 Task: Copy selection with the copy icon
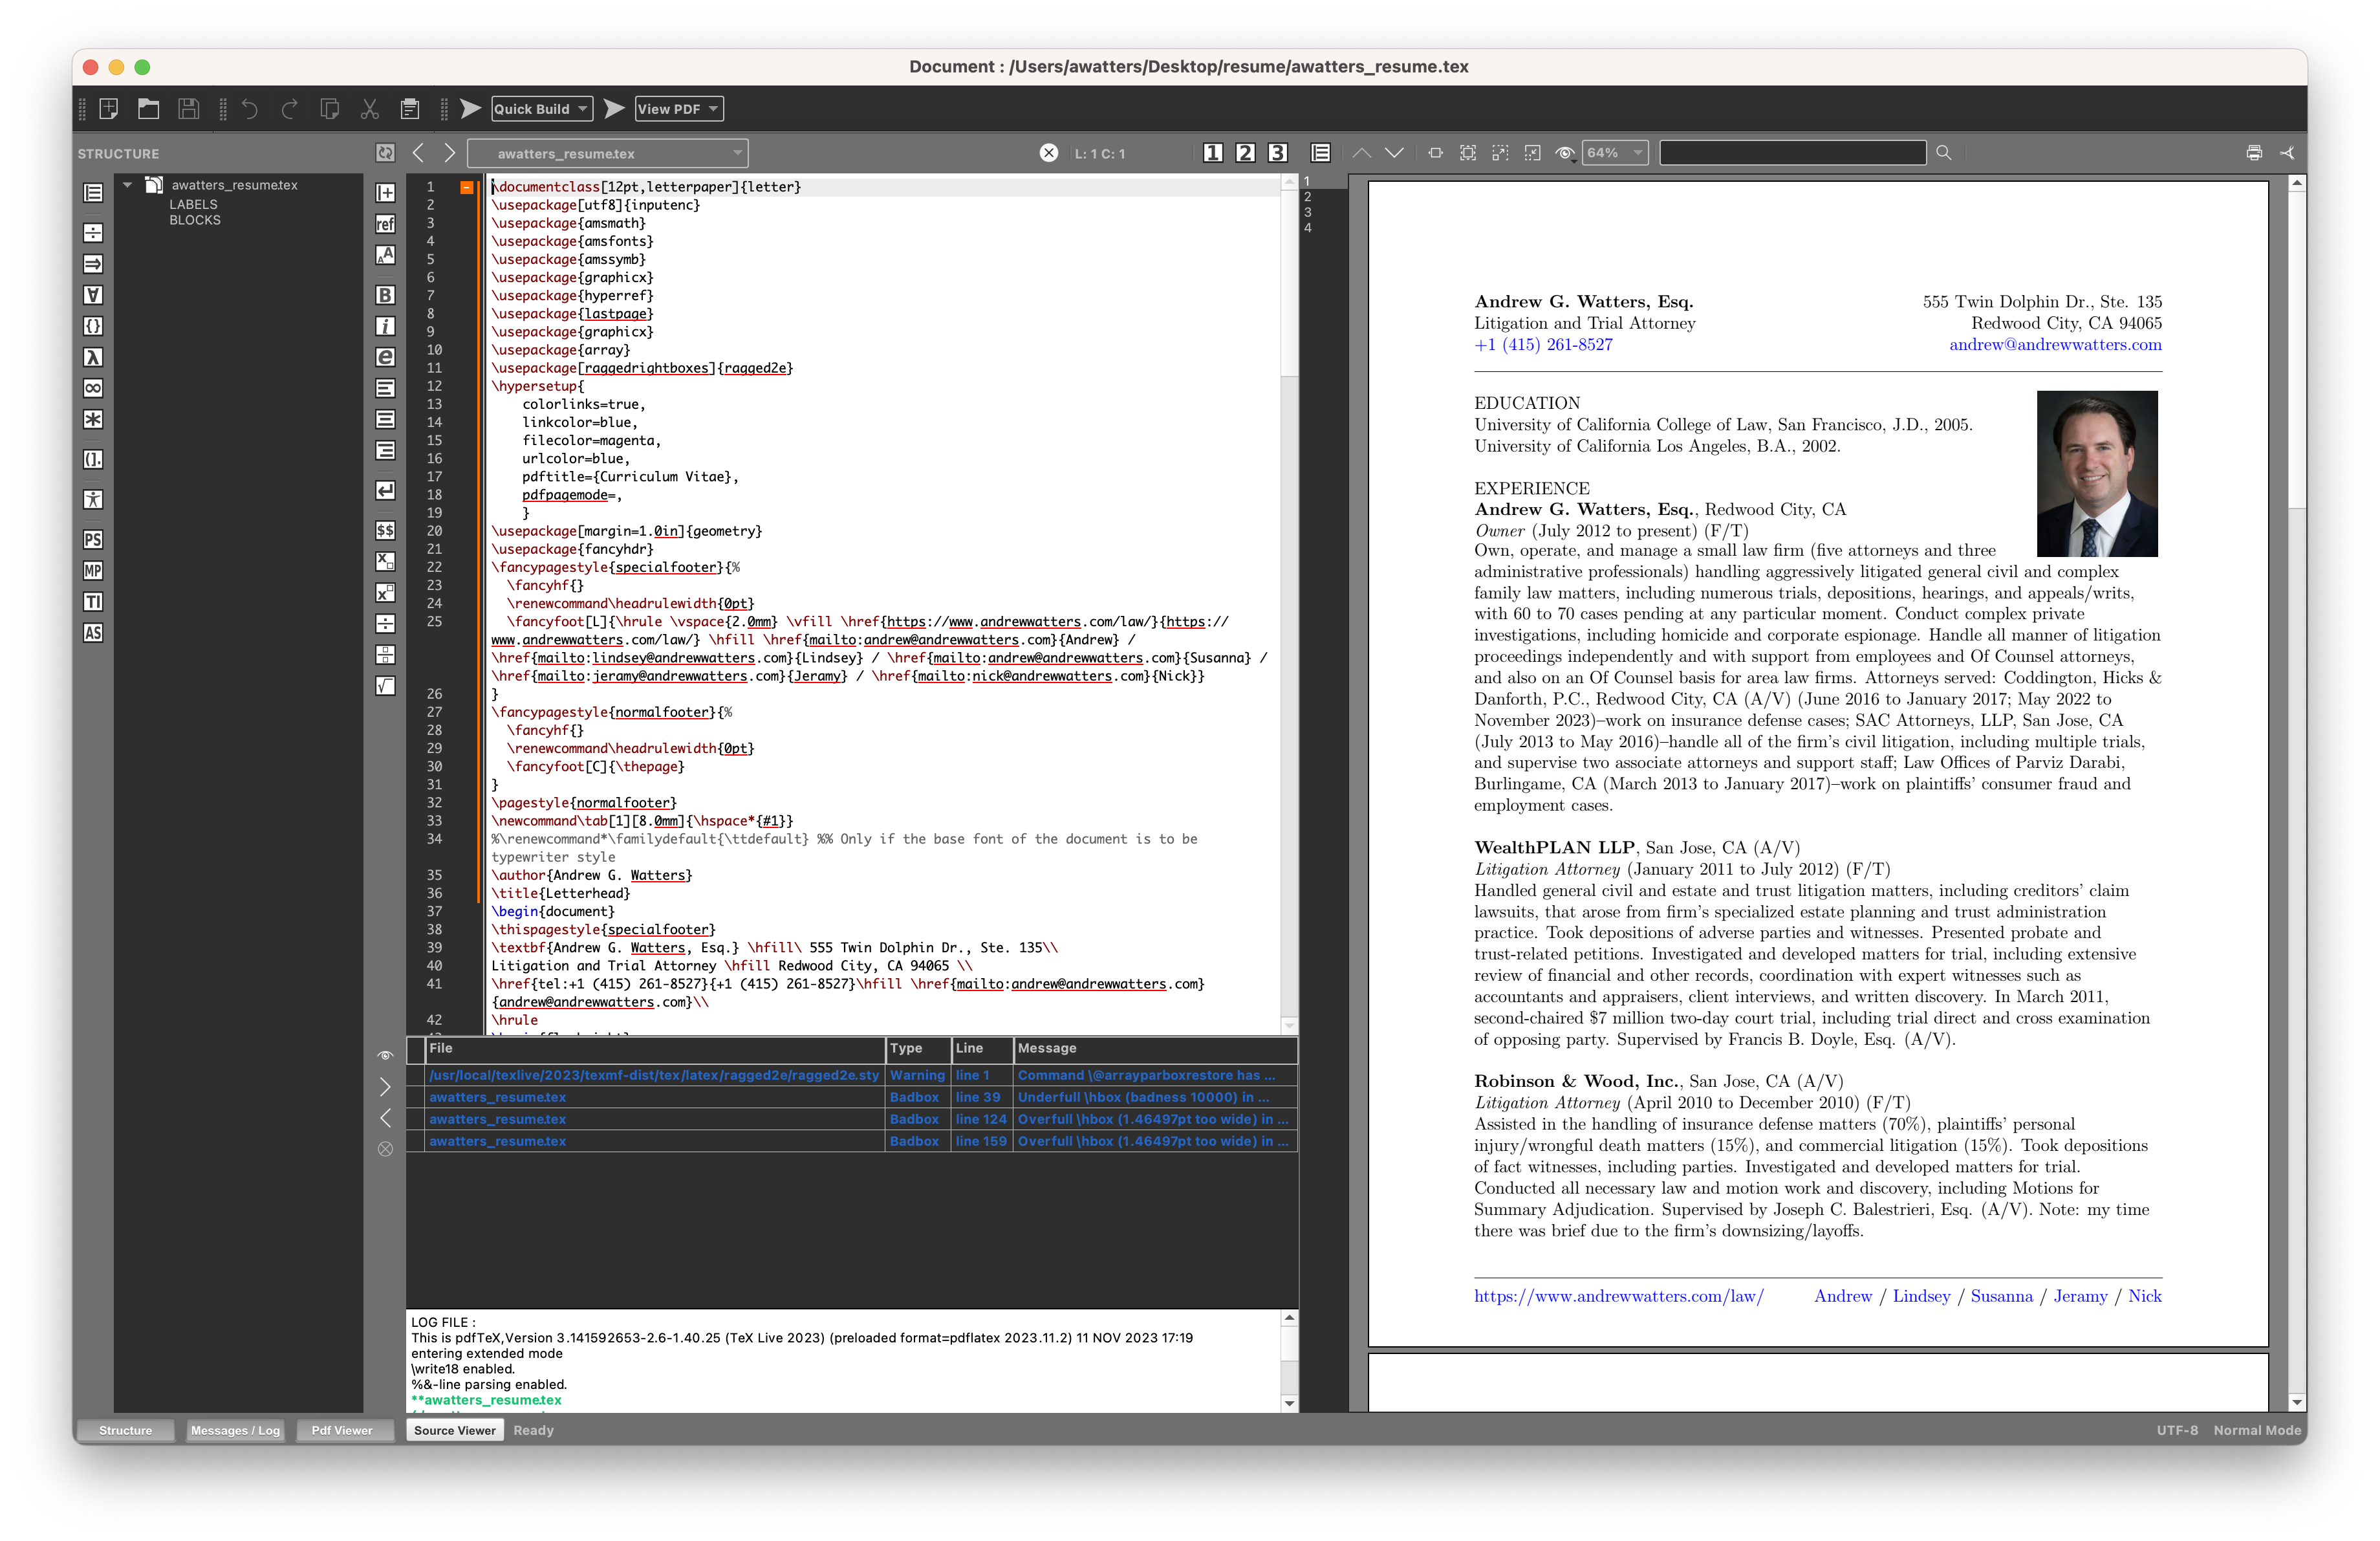330,108
